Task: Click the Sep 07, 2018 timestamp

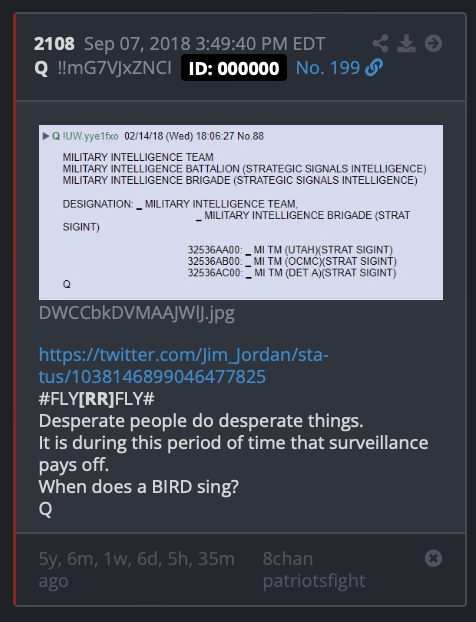Action: pos(205,44)
